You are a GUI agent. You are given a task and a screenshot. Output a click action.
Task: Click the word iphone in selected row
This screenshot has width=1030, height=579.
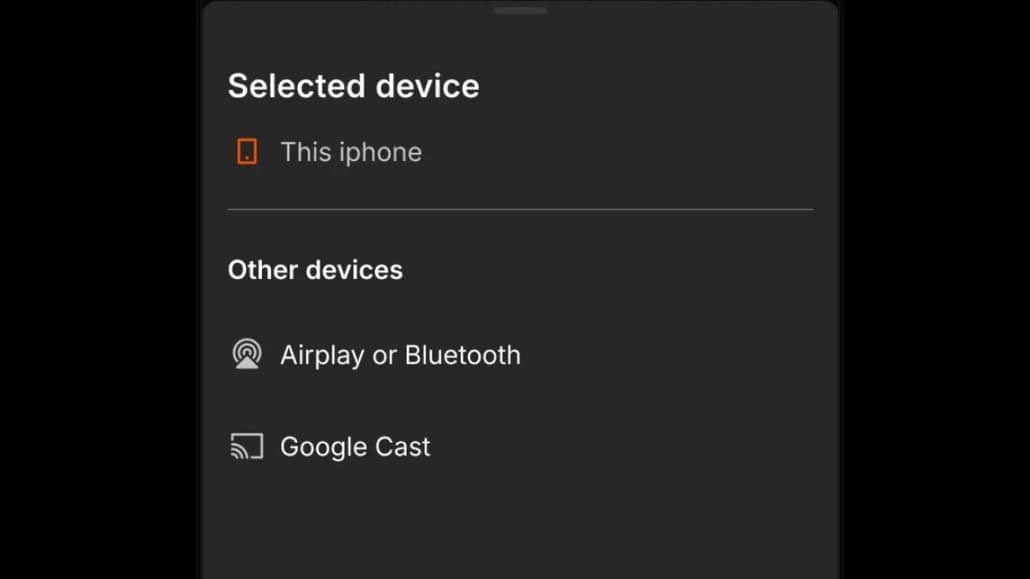(384, 152)
